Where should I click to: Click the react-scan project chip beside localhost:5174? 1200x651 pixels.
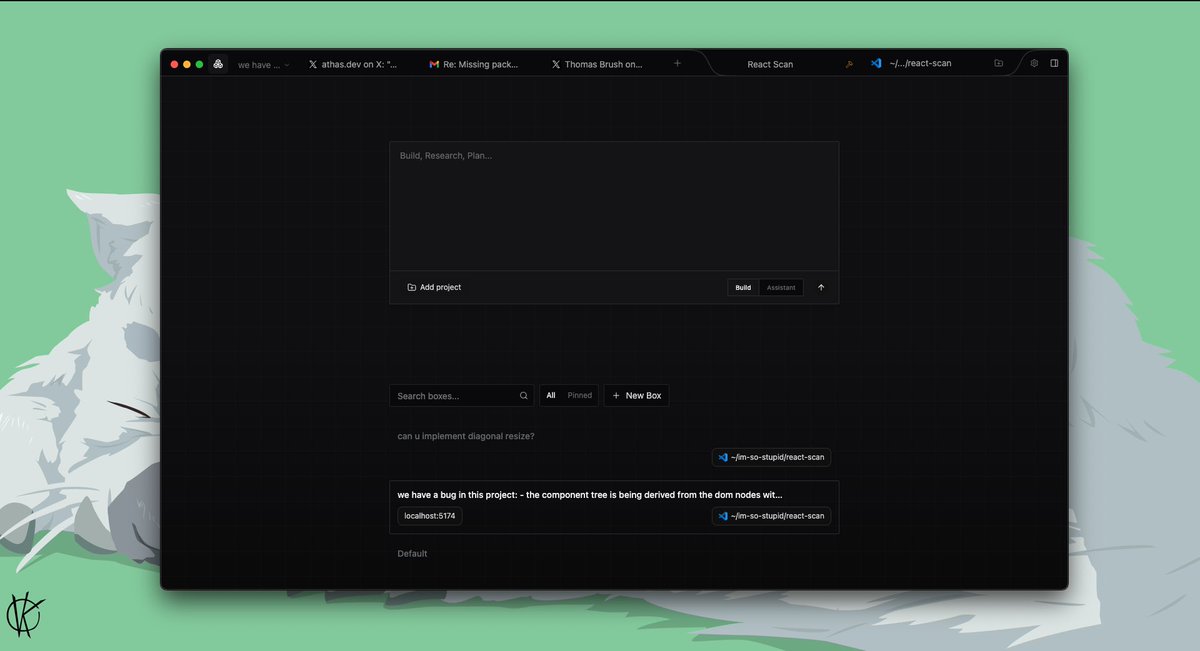tap(771, 516)
